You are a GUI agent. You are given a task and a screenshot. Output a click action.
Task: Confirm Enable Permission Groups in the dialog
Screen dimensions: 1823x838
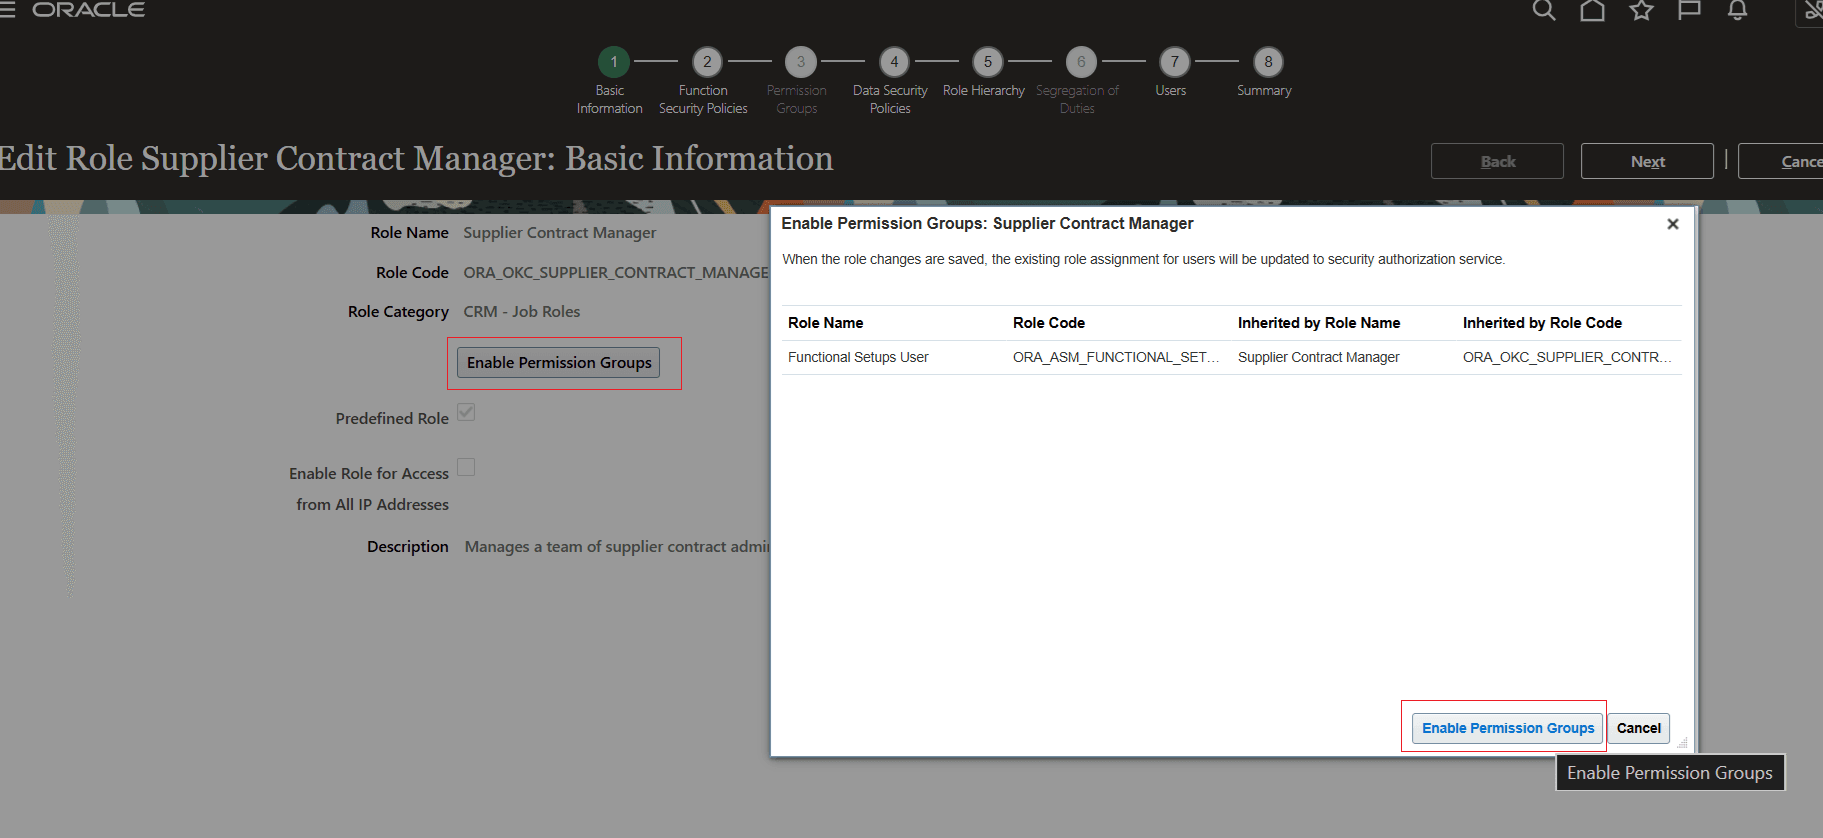(x=1508, y=728)
